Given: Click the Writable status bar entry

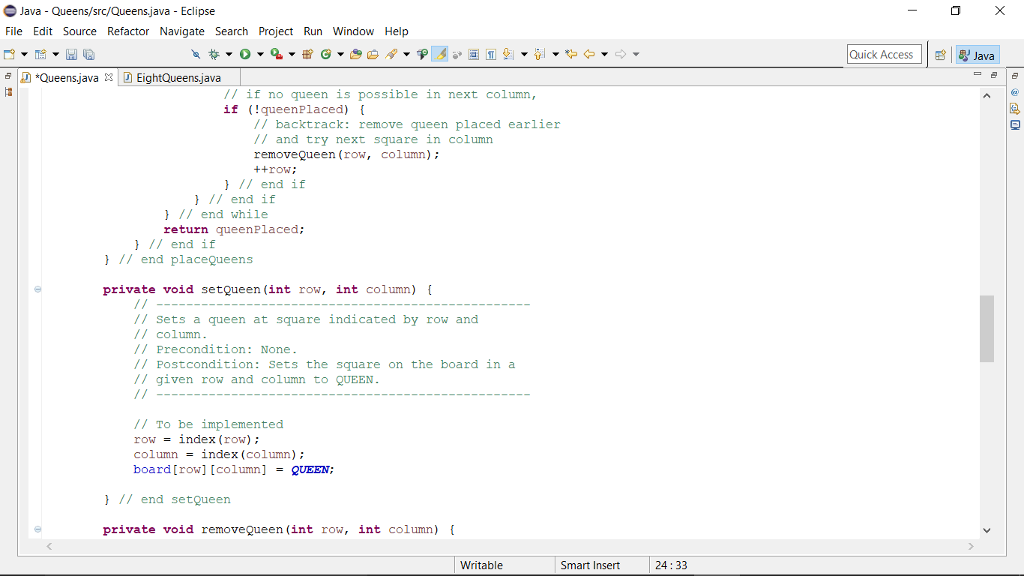Looking at the screenshot, I should coord(481,565).
